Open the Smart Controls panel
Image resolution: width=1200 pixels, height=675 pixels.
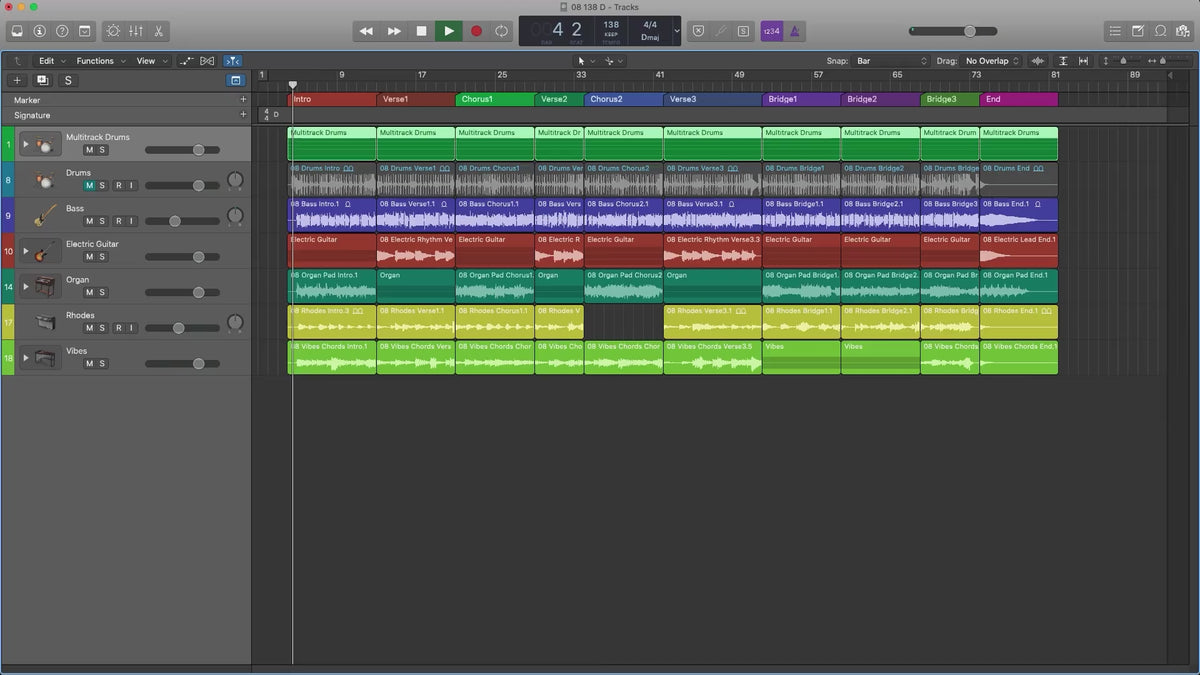tap(112, 31)
